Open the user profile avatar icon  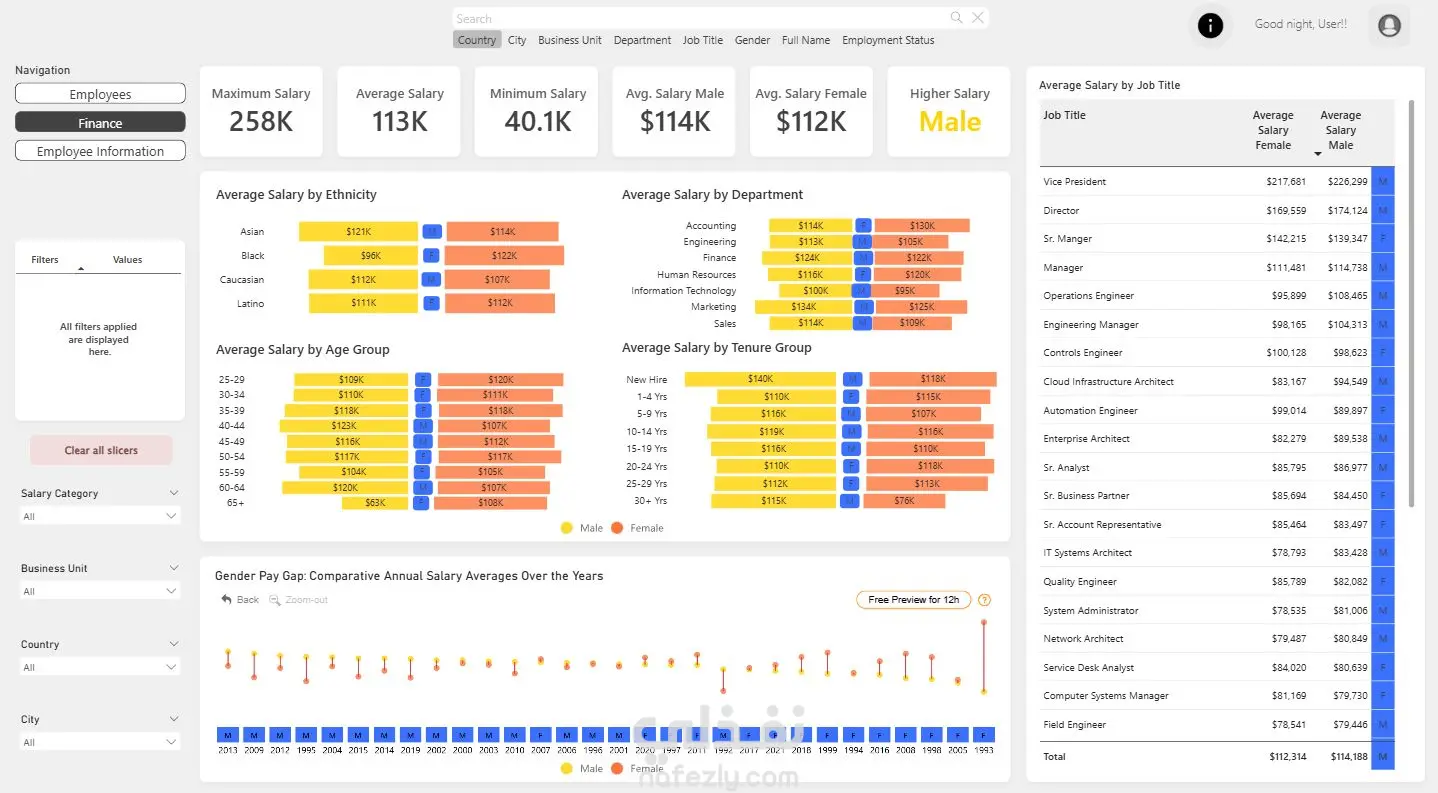1389,26
